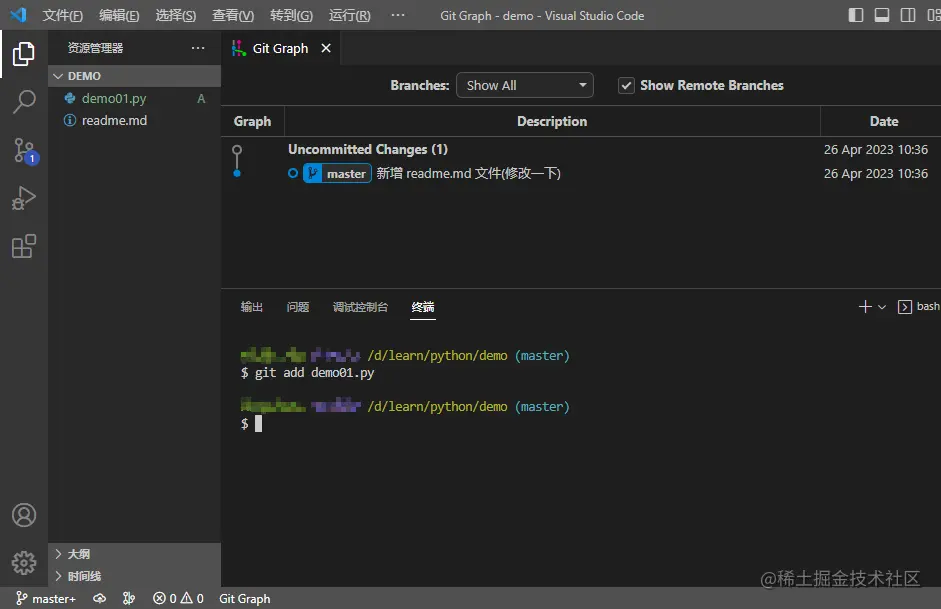Click the Git Graph status bar button
This screenshot has width=941, height=609.
click(244, 599)
